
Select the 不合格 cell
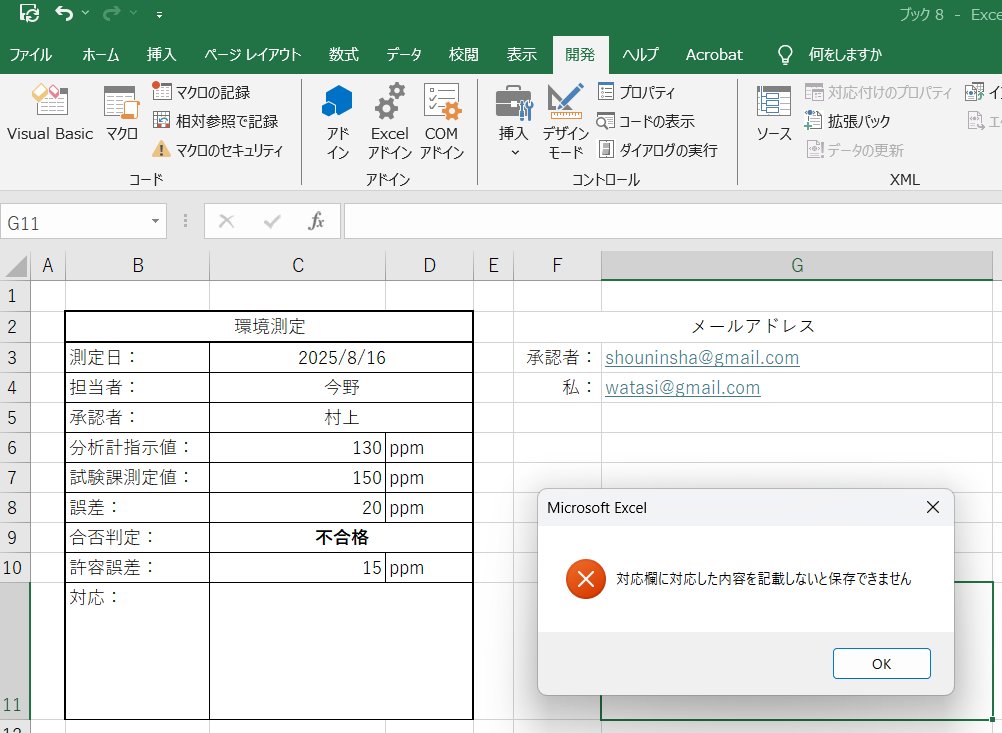(341, 537)
